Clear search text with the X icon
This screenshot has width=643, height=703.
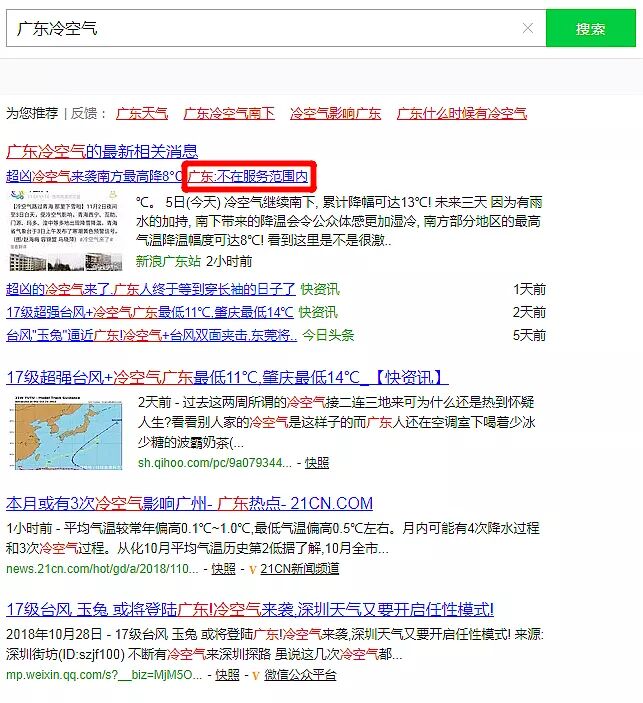coord(528,28)
